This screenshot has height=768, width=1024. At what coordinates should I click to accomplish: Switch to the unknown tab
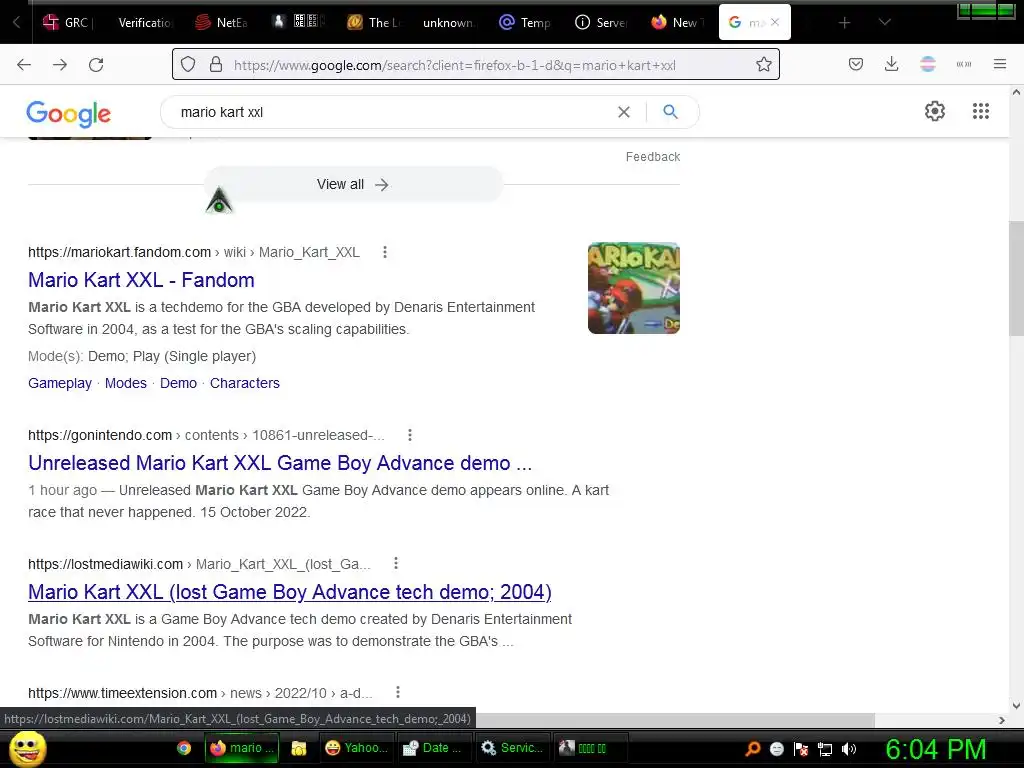(x=447, y=22)
